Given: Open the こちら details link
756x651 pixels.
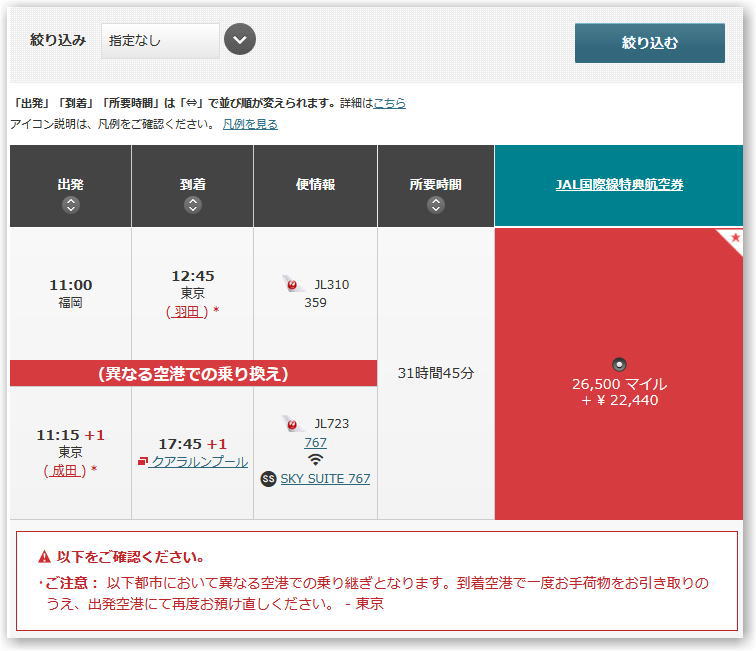Looking at the screenshot, I should [390, 103].
